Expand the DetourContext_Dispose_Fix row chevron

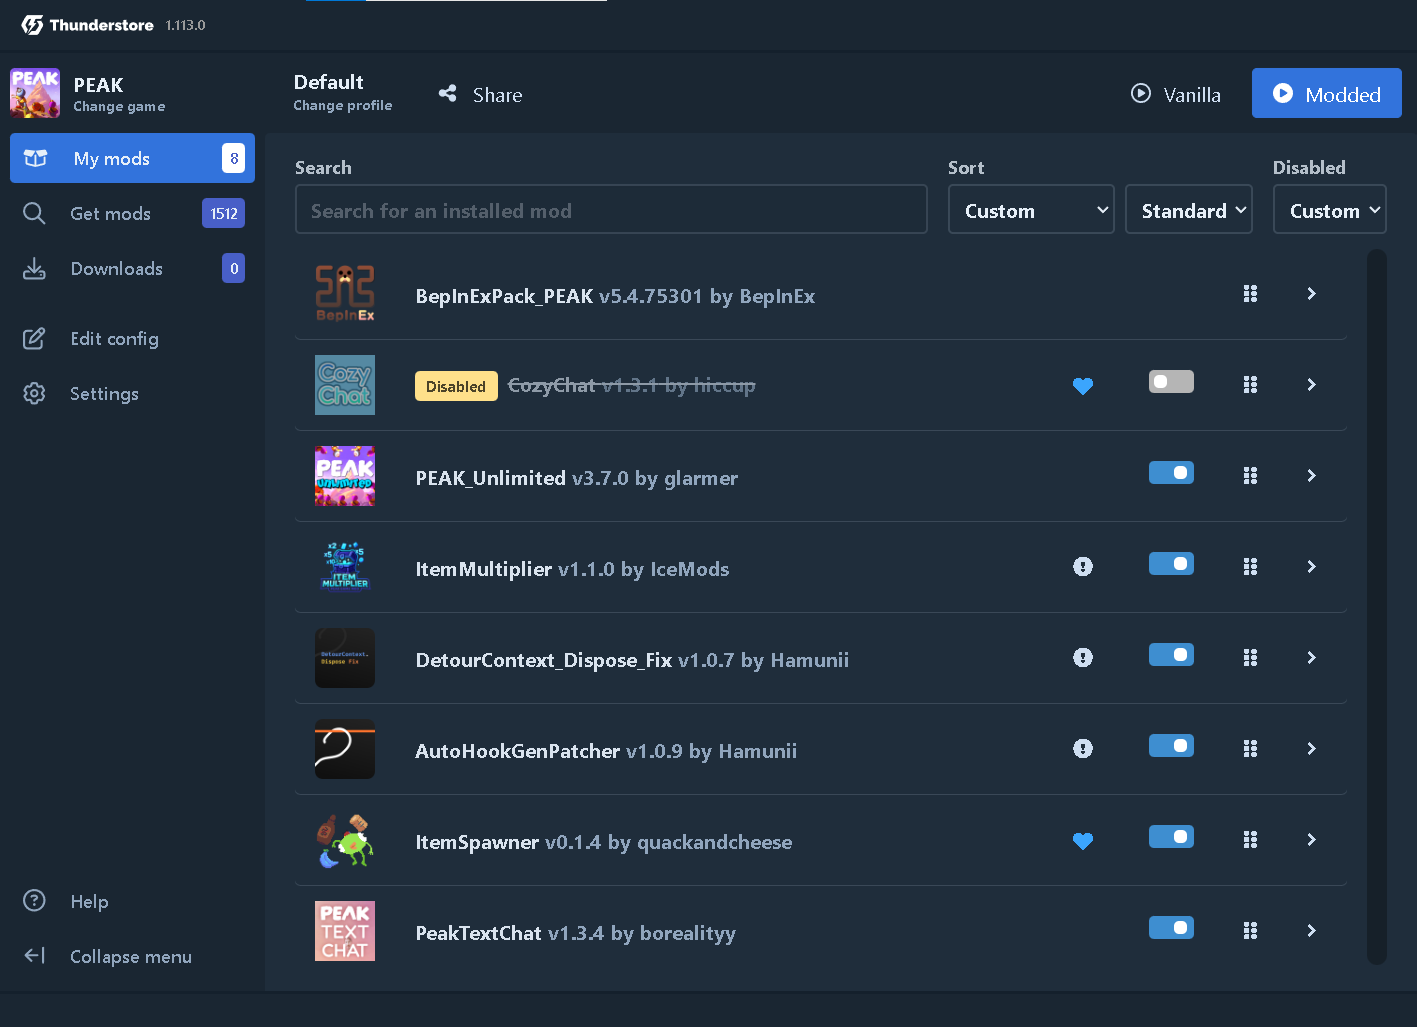(1311, 658)
